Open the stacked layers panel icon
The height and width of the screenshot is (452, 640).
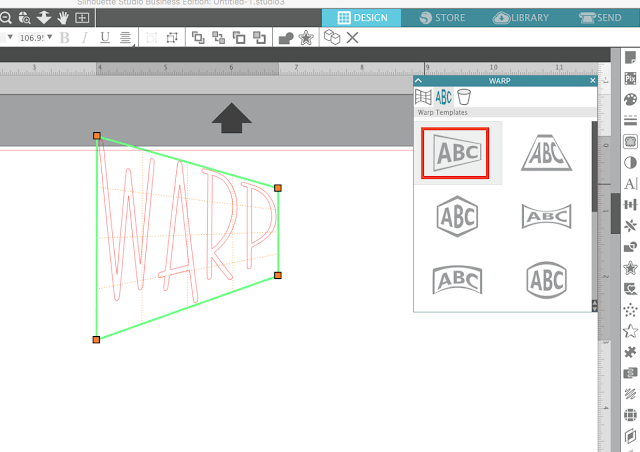tap(630, 373)
